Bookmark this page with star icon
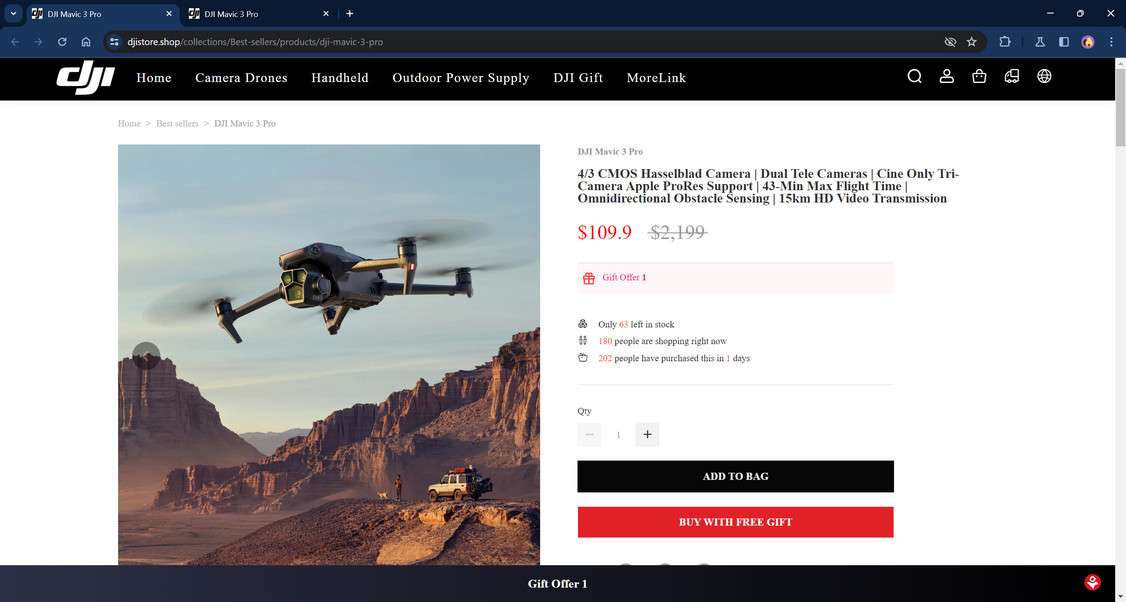Screen dimensions: 1126x602 click(972, 42)
